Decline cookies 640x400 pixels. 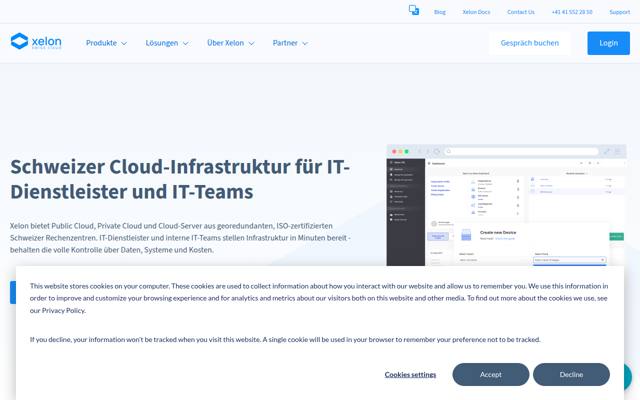pyautogui.click(x=571, y=374)
